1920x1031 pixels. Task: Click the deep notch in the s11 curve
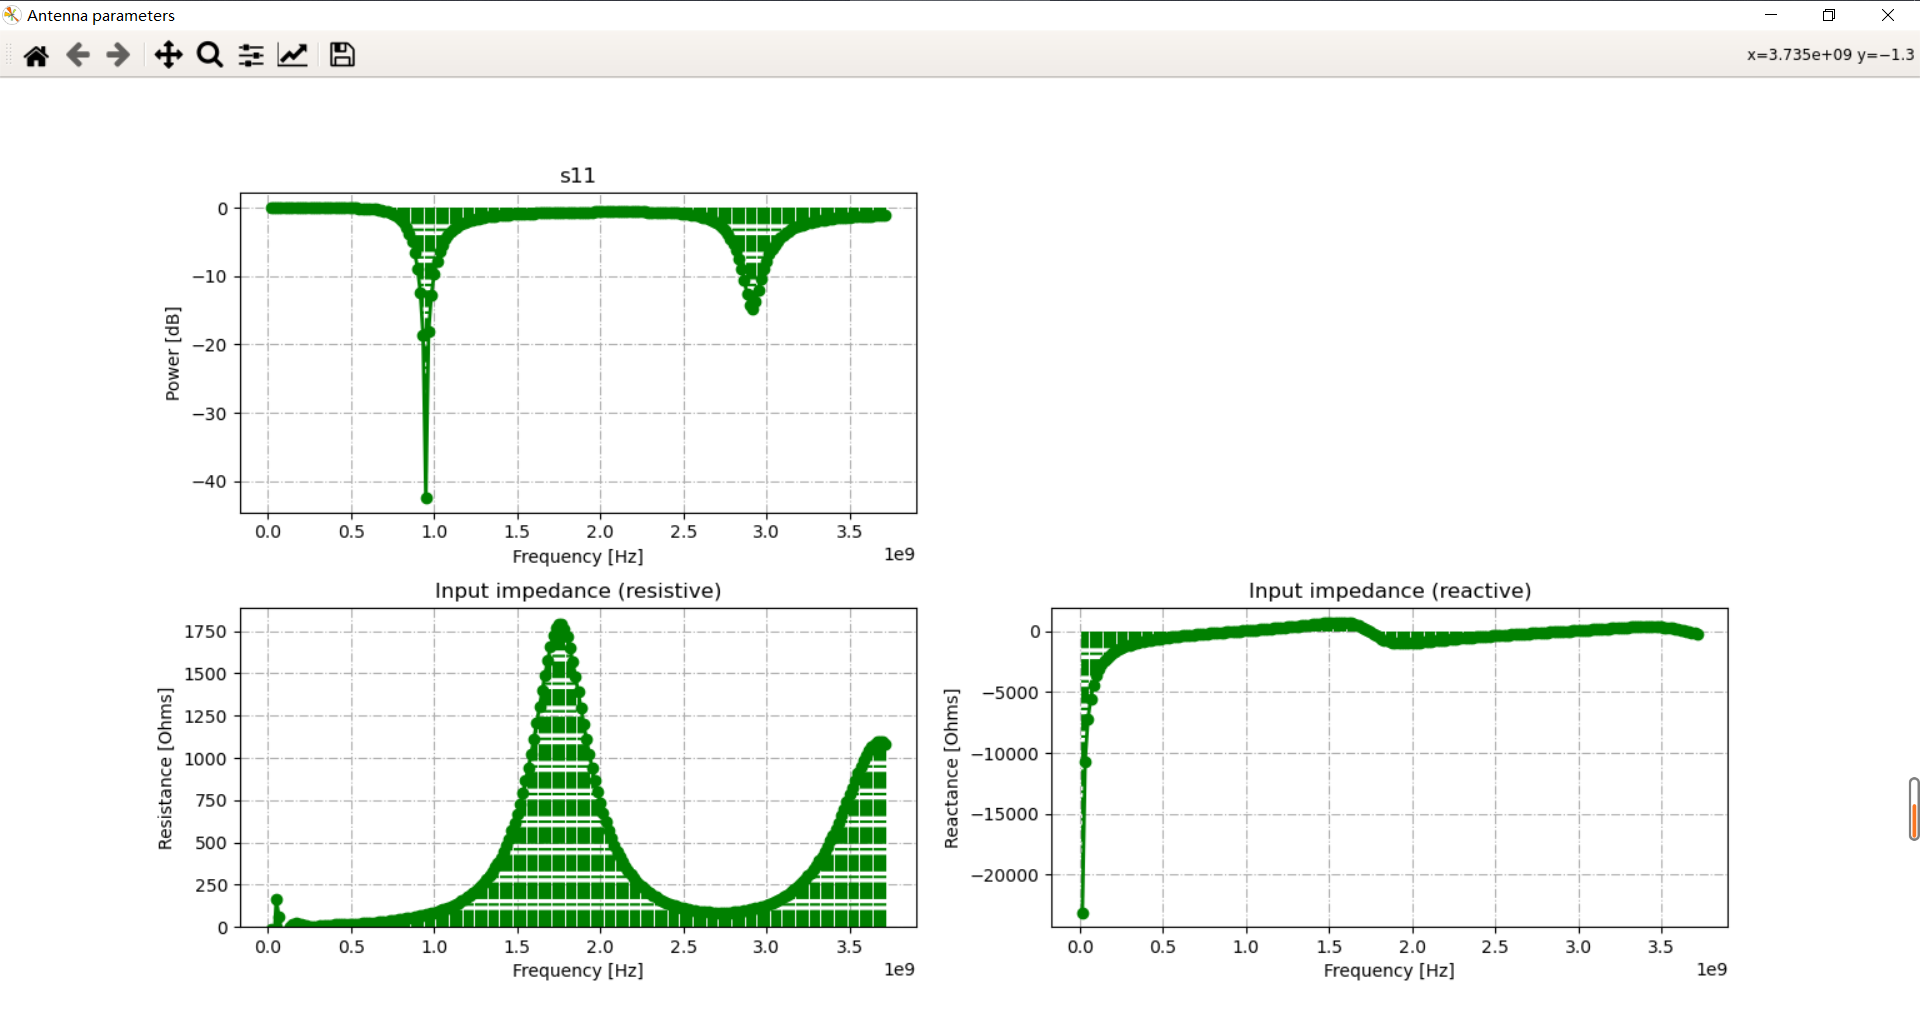point(426,497)
